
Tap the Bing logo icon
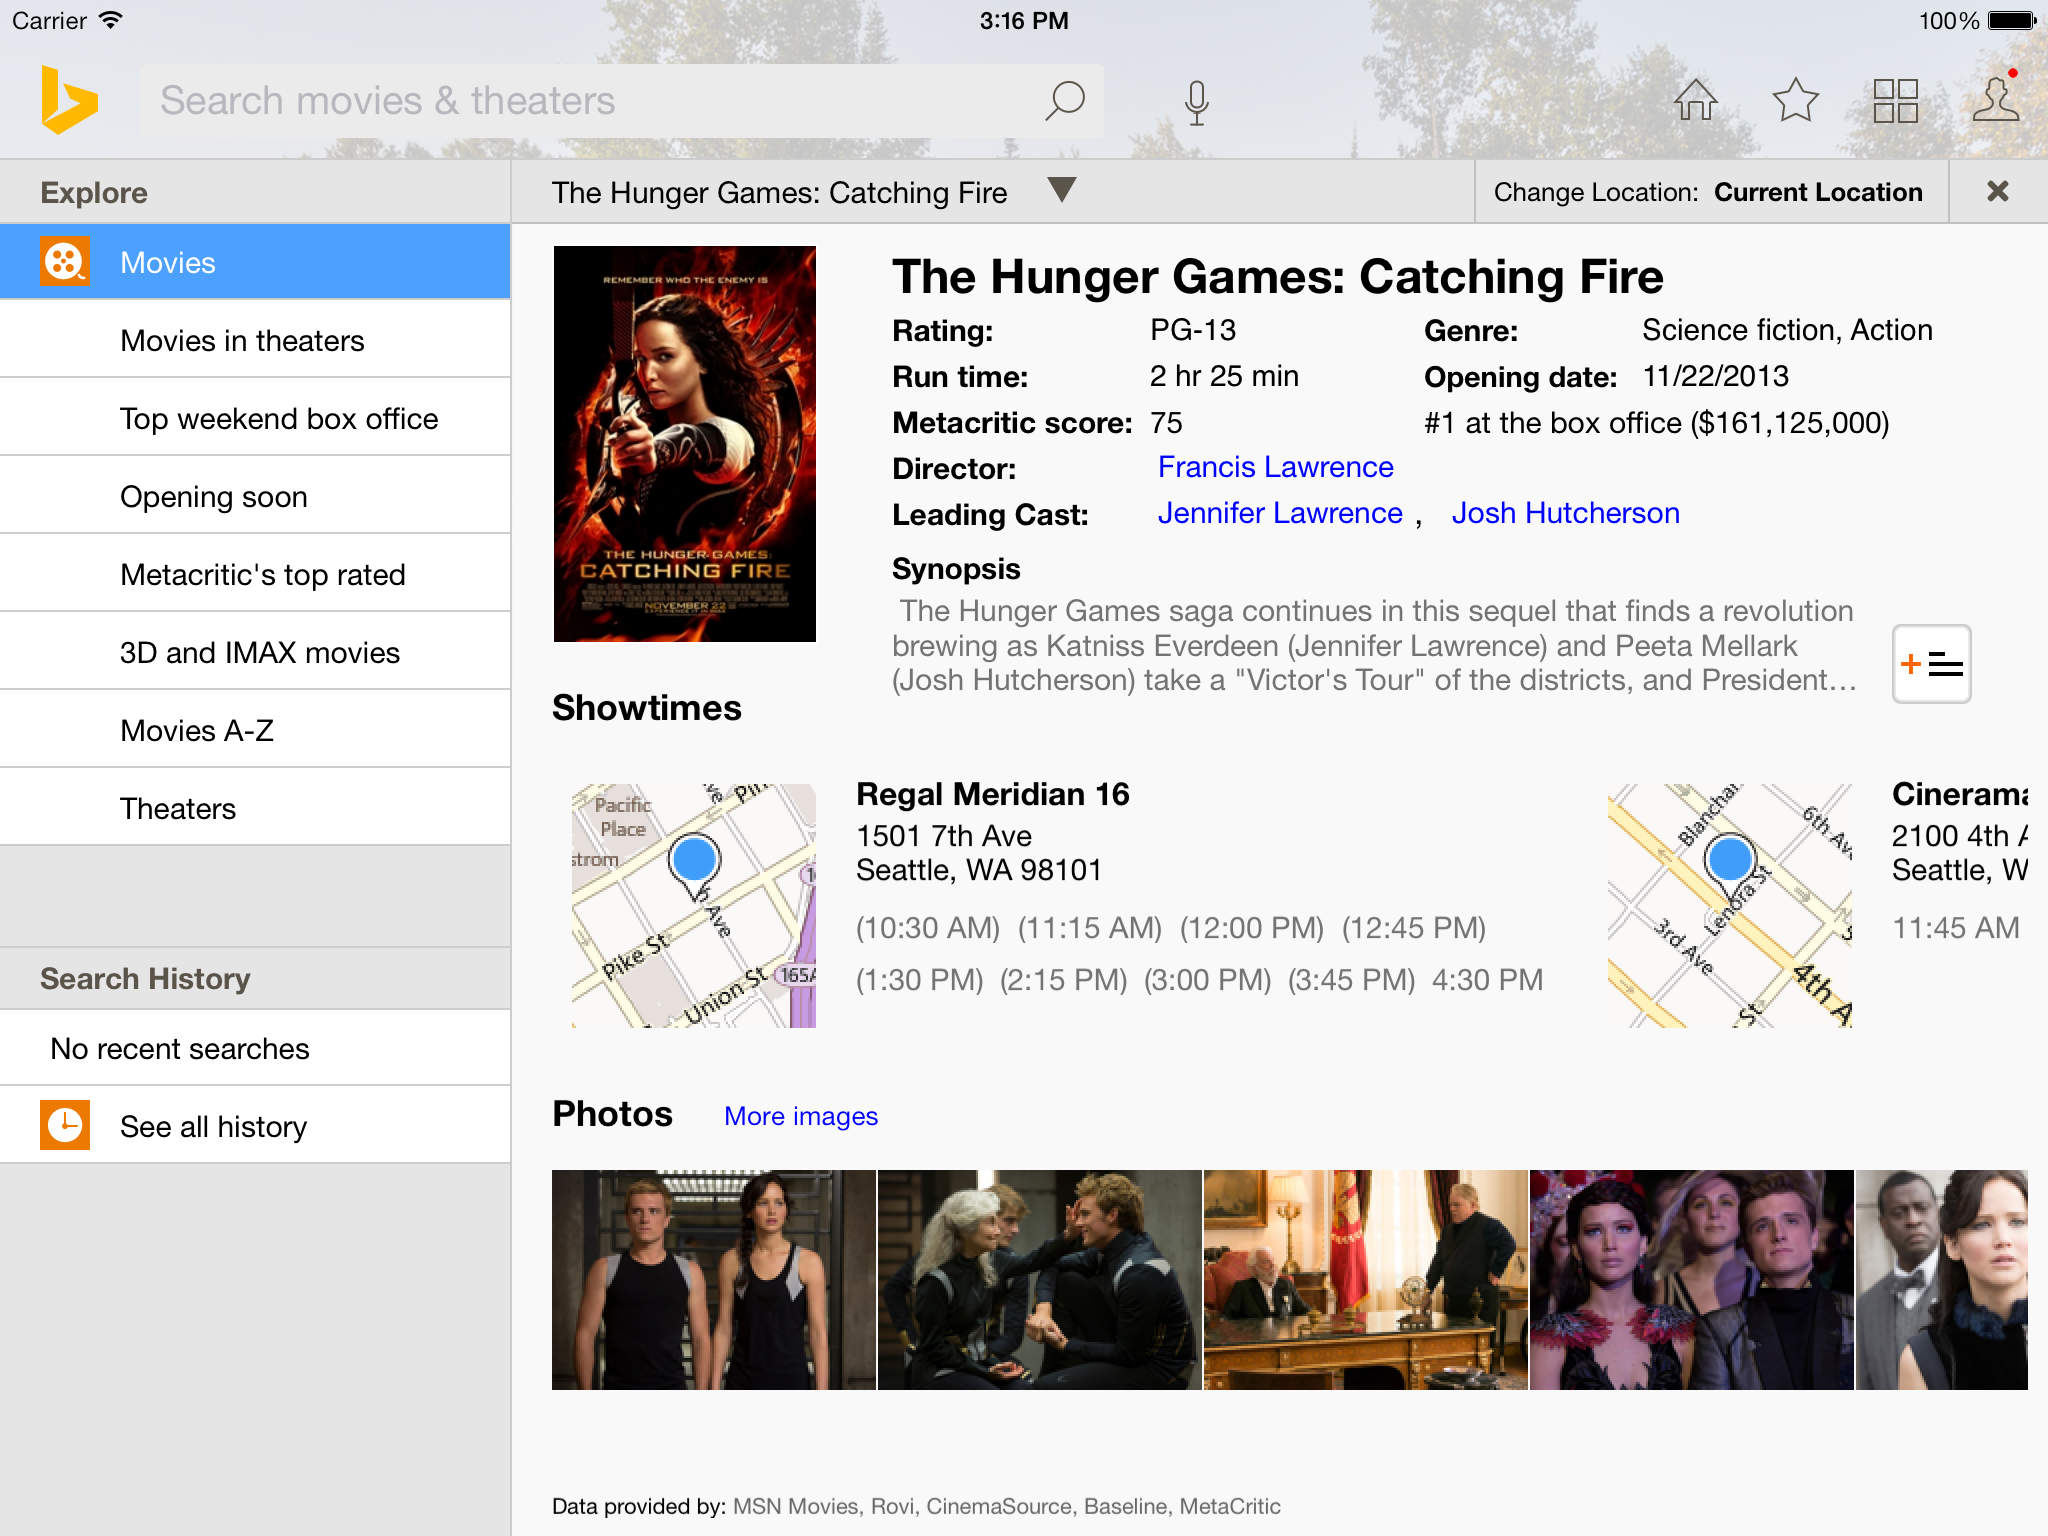[x=69, y=100]
